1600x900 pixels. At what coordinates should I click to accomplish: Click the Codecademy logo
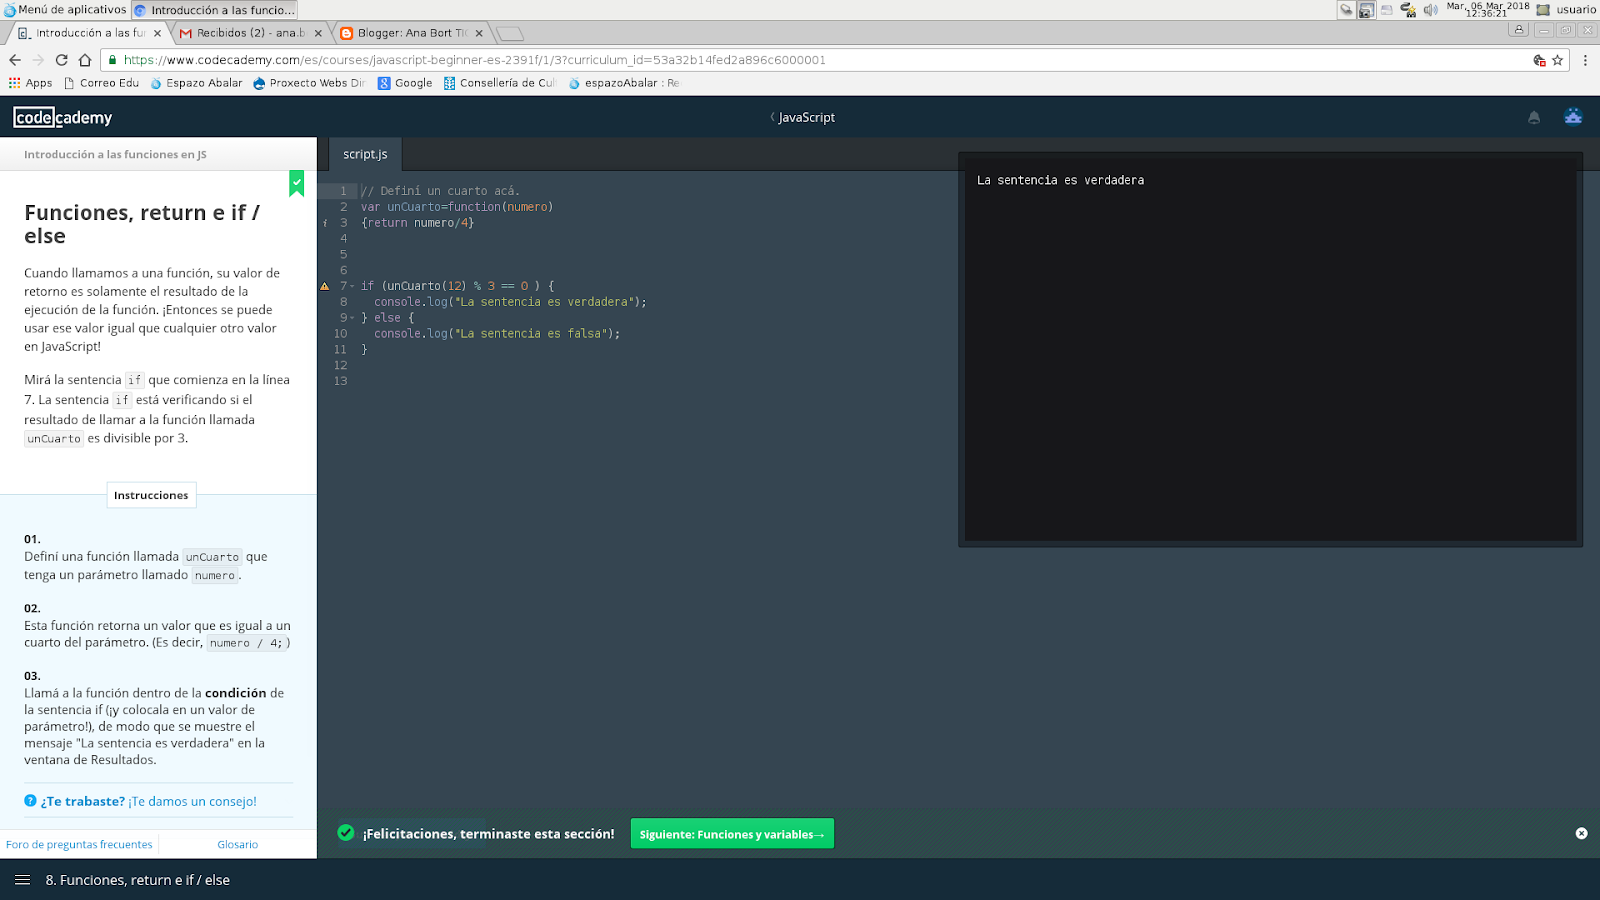(62, 117)
